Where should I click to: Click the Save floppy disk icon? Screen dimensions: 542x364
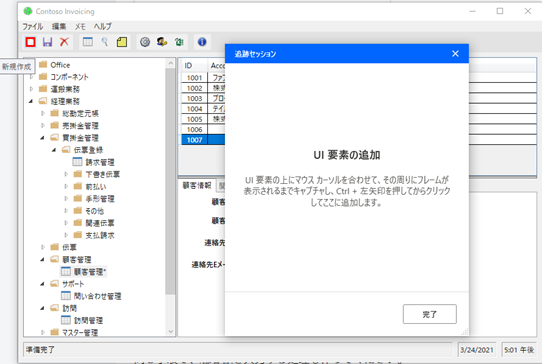pyautogui.click(x=47, y=42)
